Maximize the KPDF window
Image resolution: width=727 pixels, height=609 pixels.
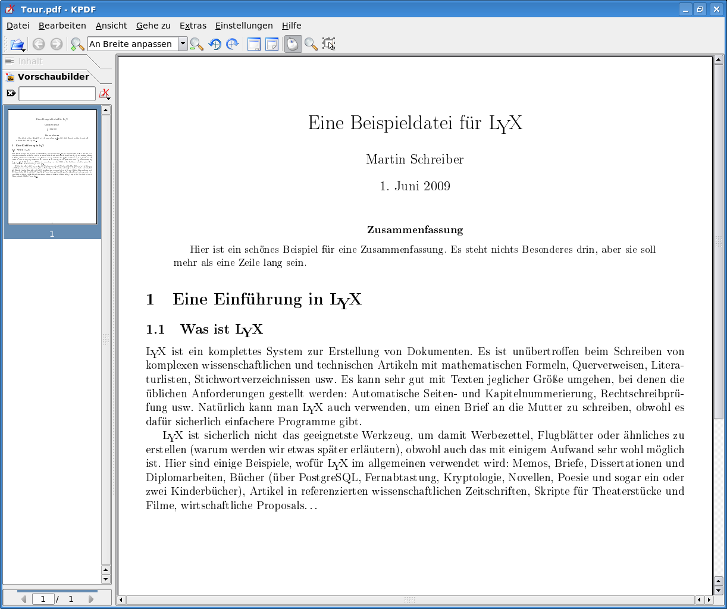coord(700,9)
